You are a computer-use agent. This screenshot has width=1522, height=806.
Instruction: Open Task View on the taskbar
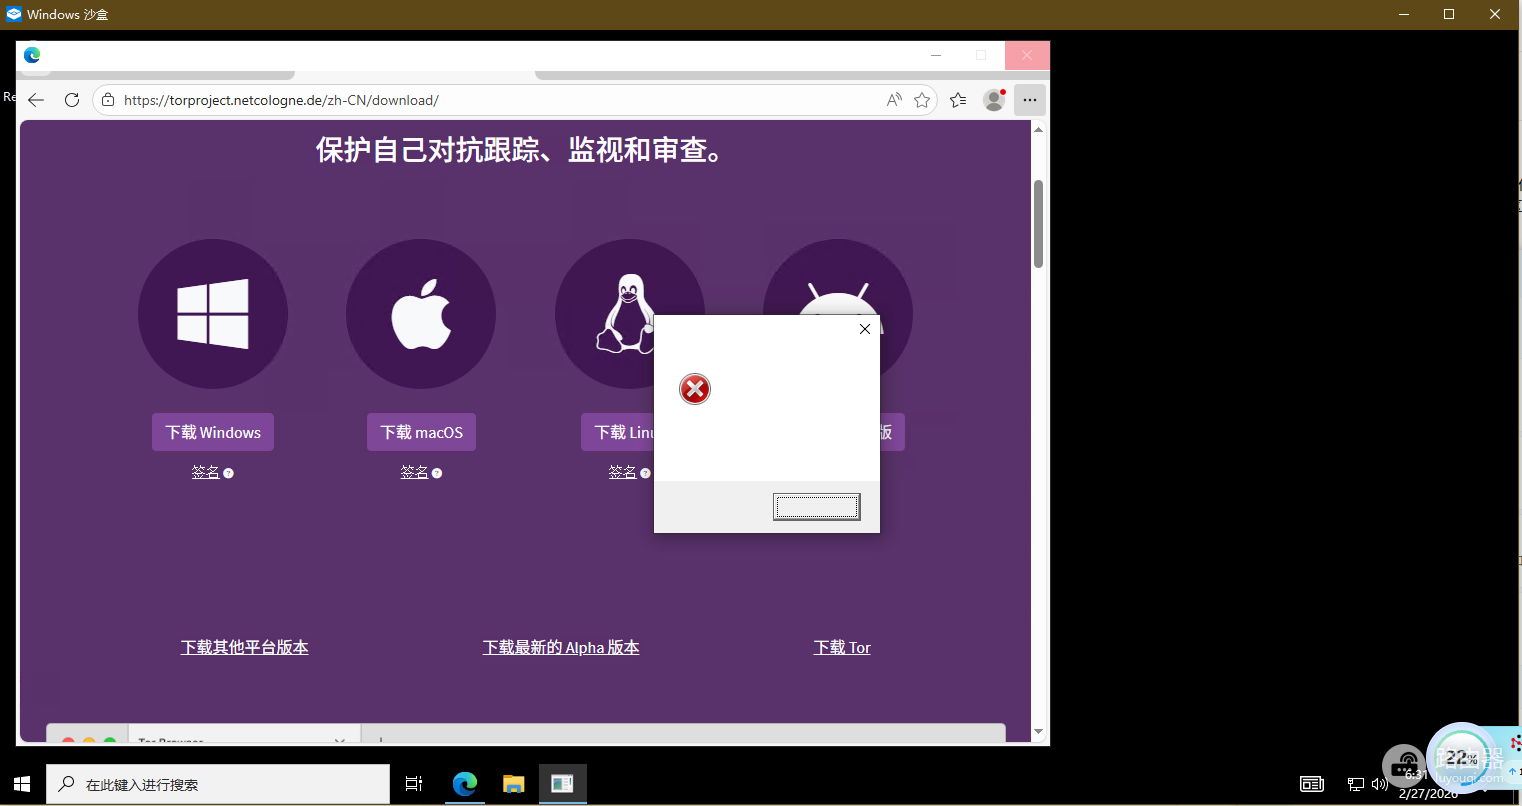pyautogui.click(x=414, y=785)
